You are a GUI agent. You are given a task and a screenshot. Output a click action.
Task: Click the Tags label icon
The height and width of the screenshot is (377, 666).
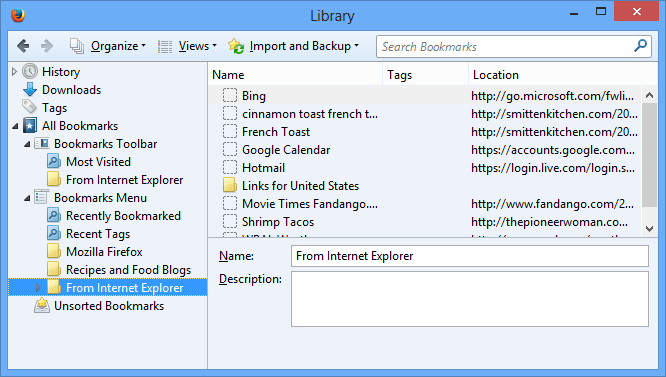(29, 107)
